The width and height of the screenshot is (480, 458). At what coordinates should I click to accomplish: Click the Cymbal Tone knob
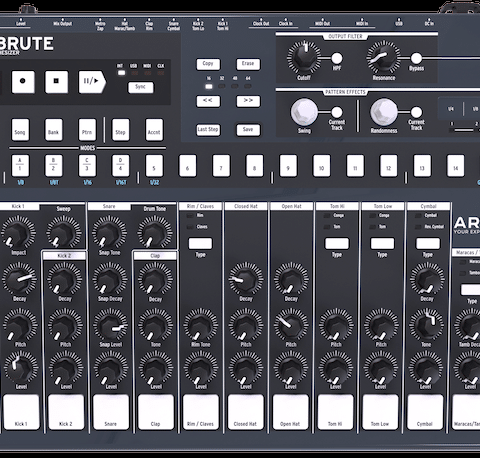coord(426,325)
